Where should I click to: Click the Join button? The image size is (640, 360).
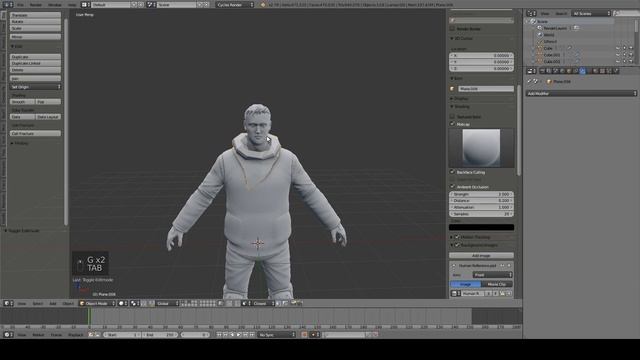click(x=36, y=78)
